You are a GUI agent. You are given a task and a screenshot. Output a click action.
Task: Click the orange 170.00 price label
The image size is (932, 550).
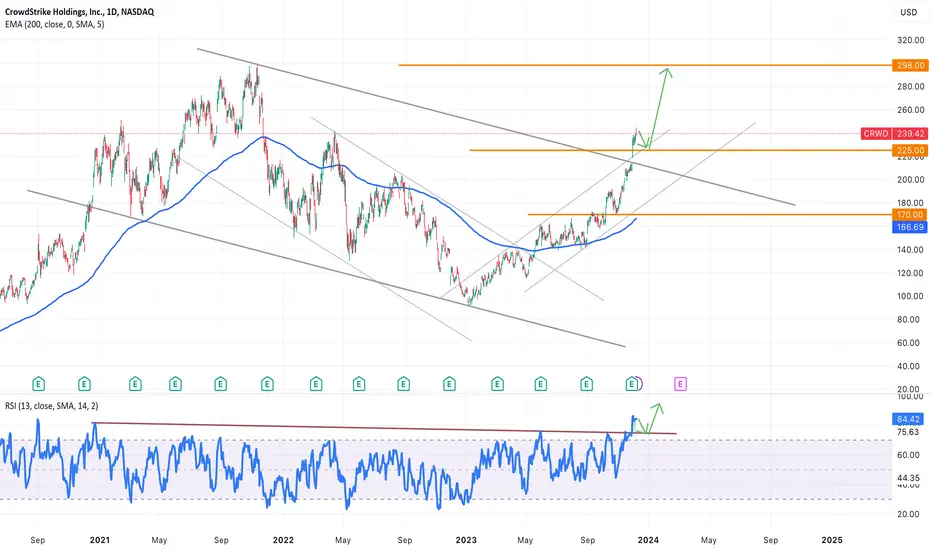[909, 215]
